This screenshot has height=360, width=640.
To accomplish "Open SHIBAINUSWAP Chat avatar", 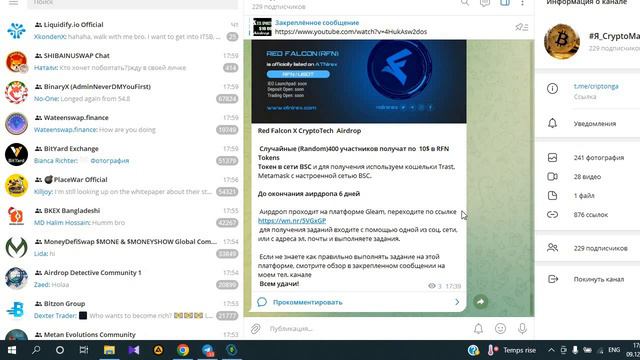I will (16, 62).
